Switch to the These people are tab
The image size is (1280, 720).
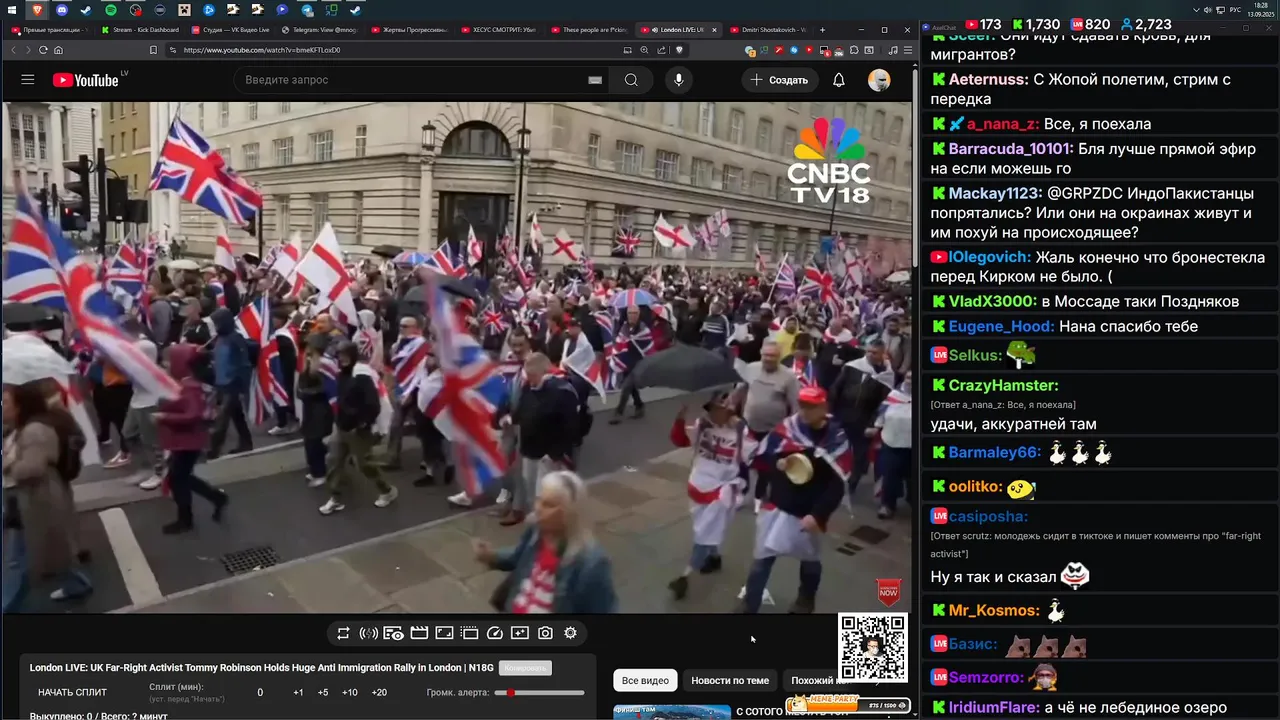(x=589, y=30)
